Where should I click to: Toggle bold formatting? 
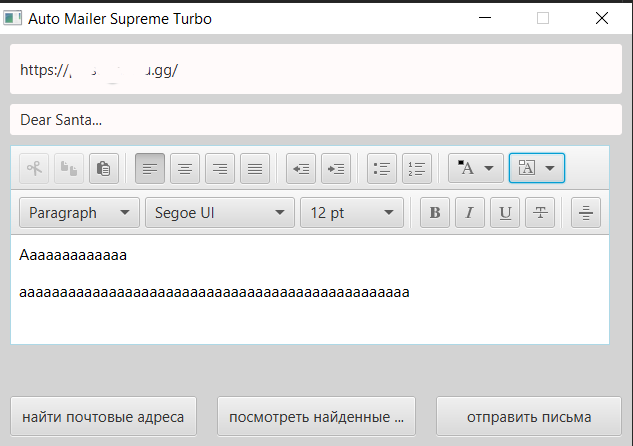coord(435,213)
